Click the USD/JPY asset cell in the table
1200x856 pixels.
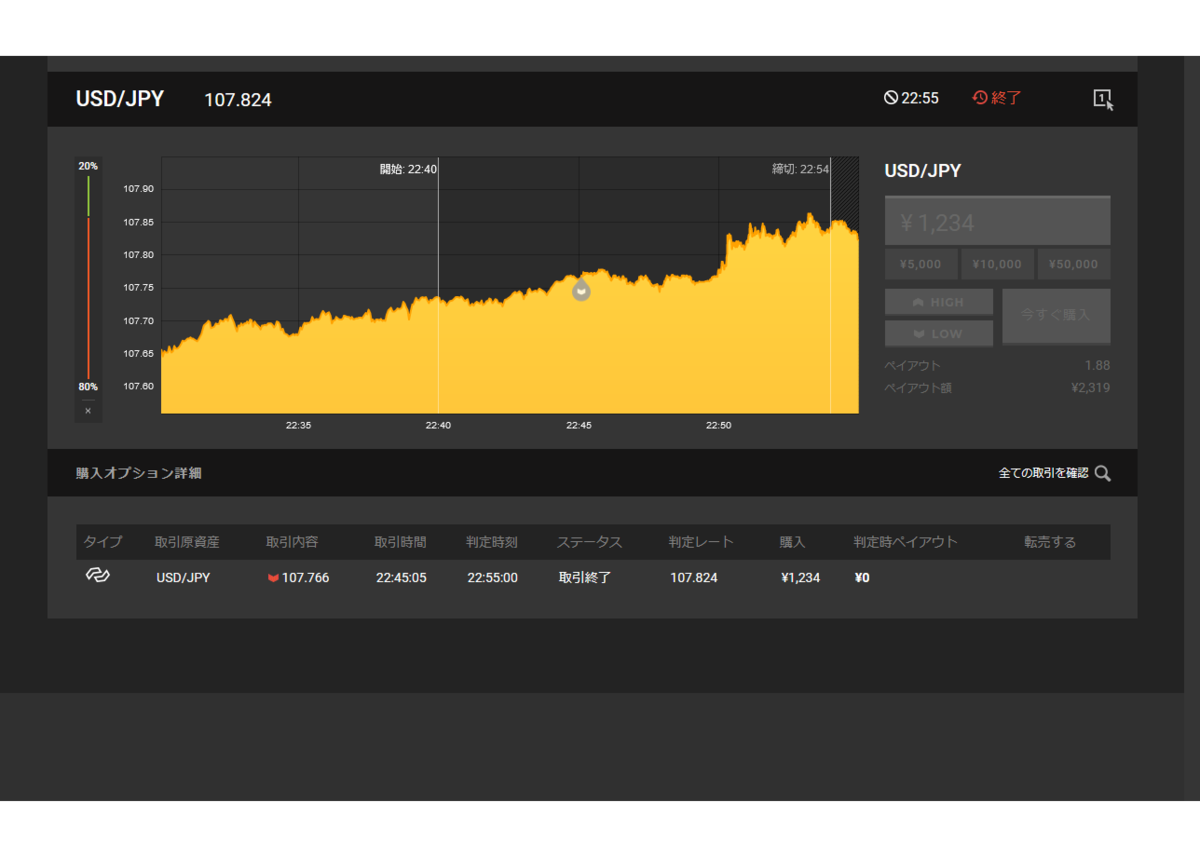[x=183, y=578]
